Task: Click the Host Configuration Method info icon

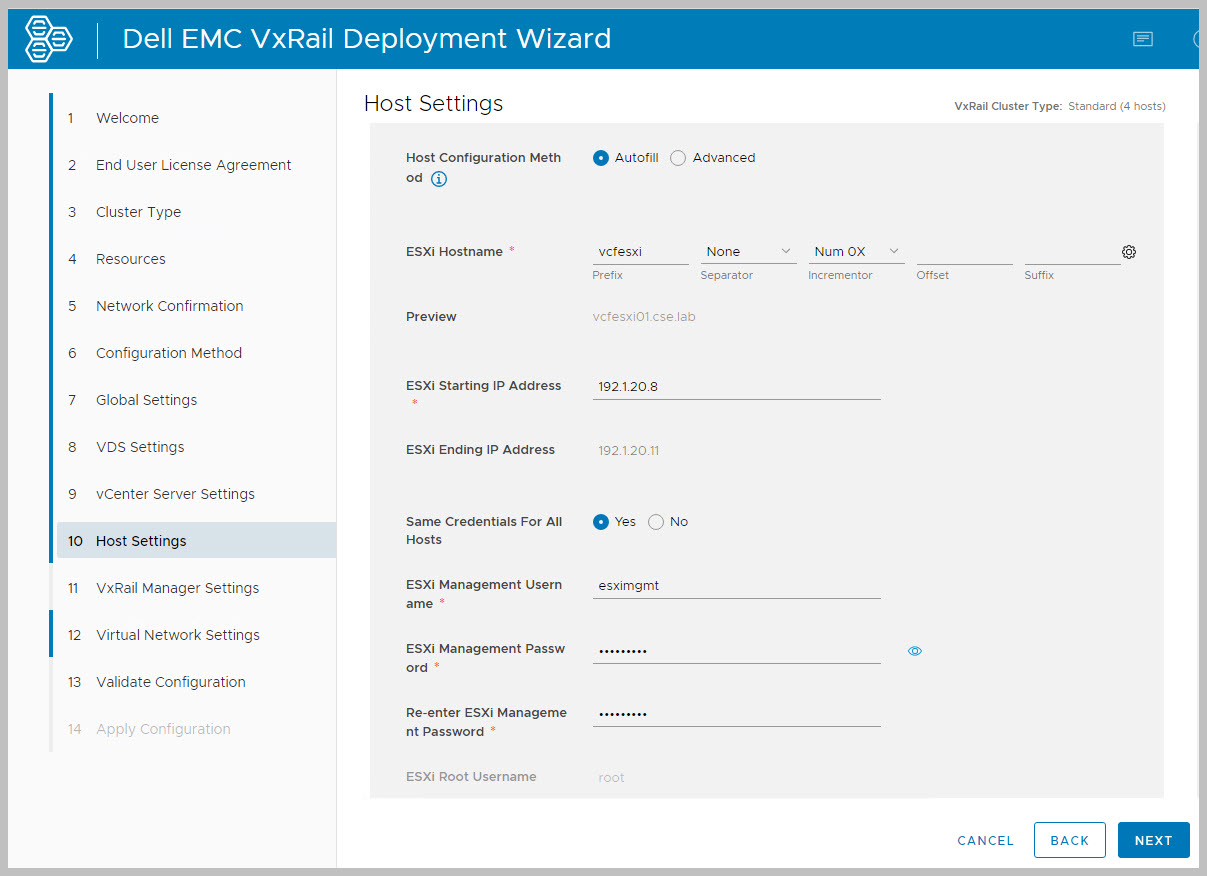Action: click(x=439, y=180)
